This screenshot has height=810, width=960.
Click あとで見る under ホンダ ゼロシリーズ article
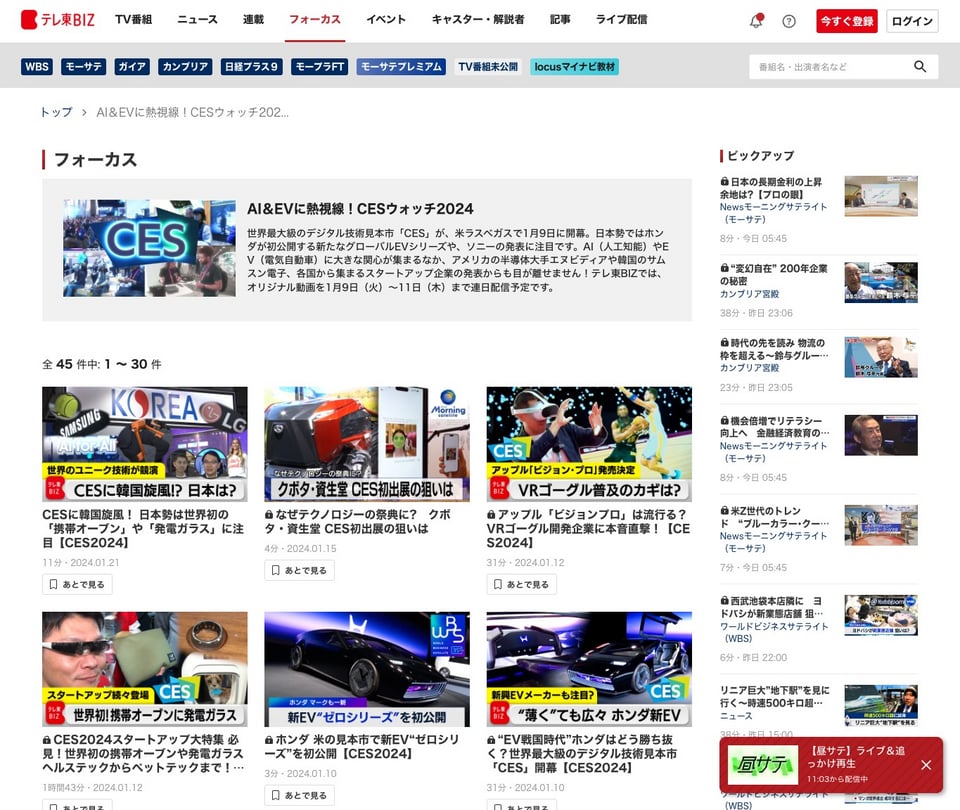pos(299,795)
